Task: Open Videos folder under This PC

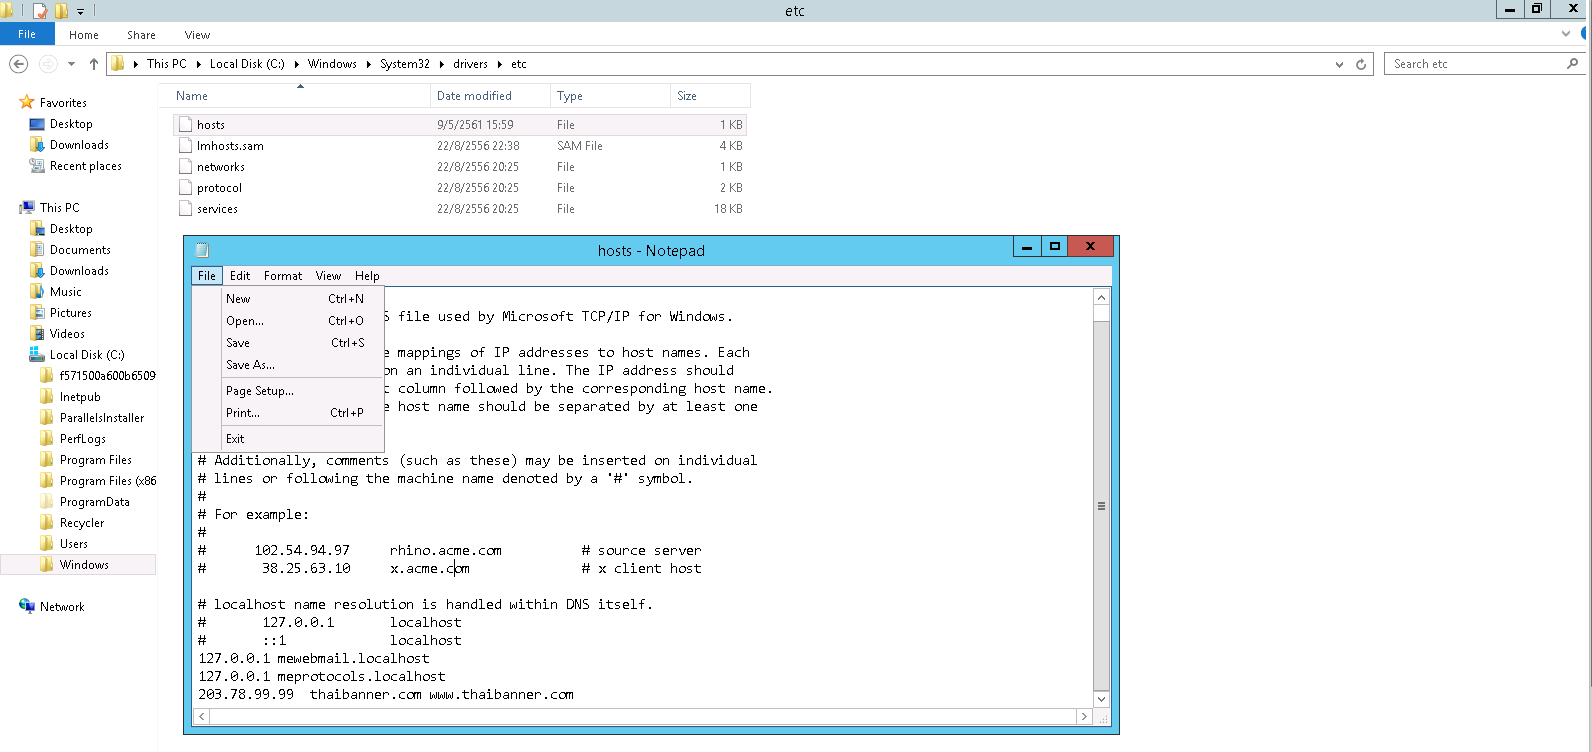Action: [x=67, y=334]
